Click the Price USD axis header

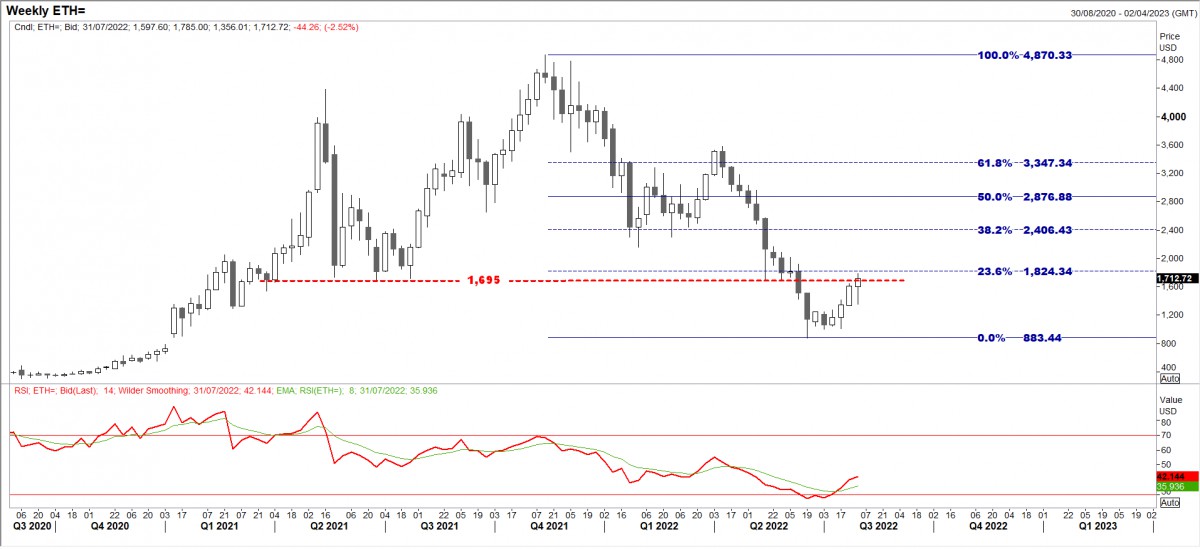1169,40
